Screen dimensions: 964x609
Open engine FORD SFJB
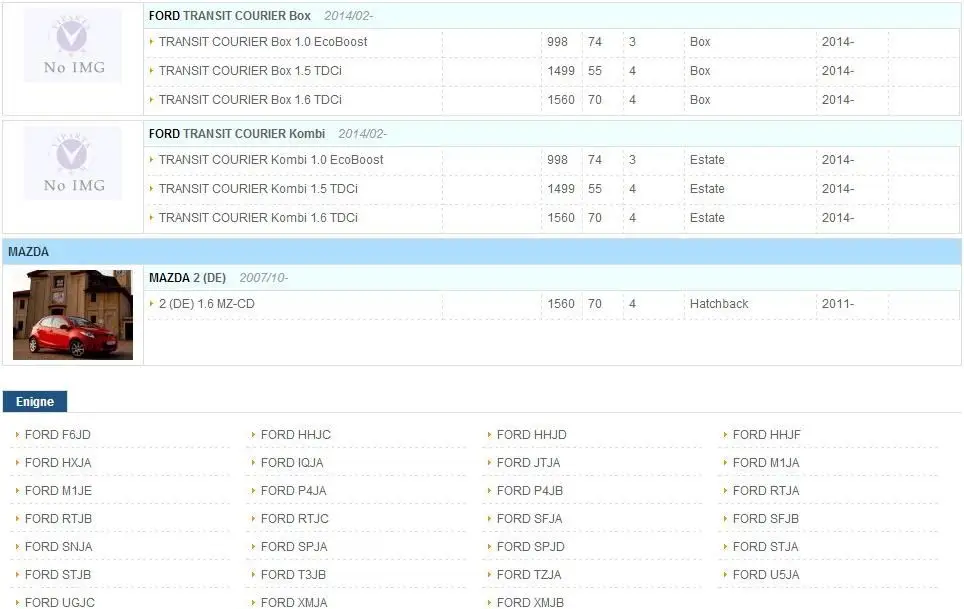point(766,519)
